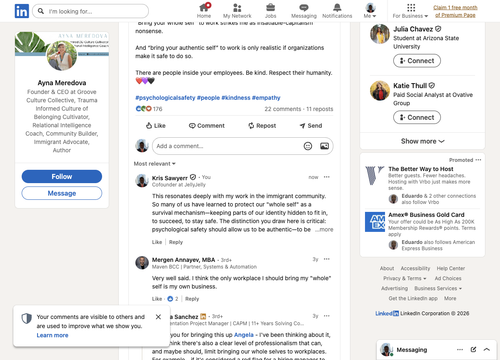This screenshot has height=360, width=500.
Task: Open options for Kris Sawyerr's comment
Action: tap(327, 177)
